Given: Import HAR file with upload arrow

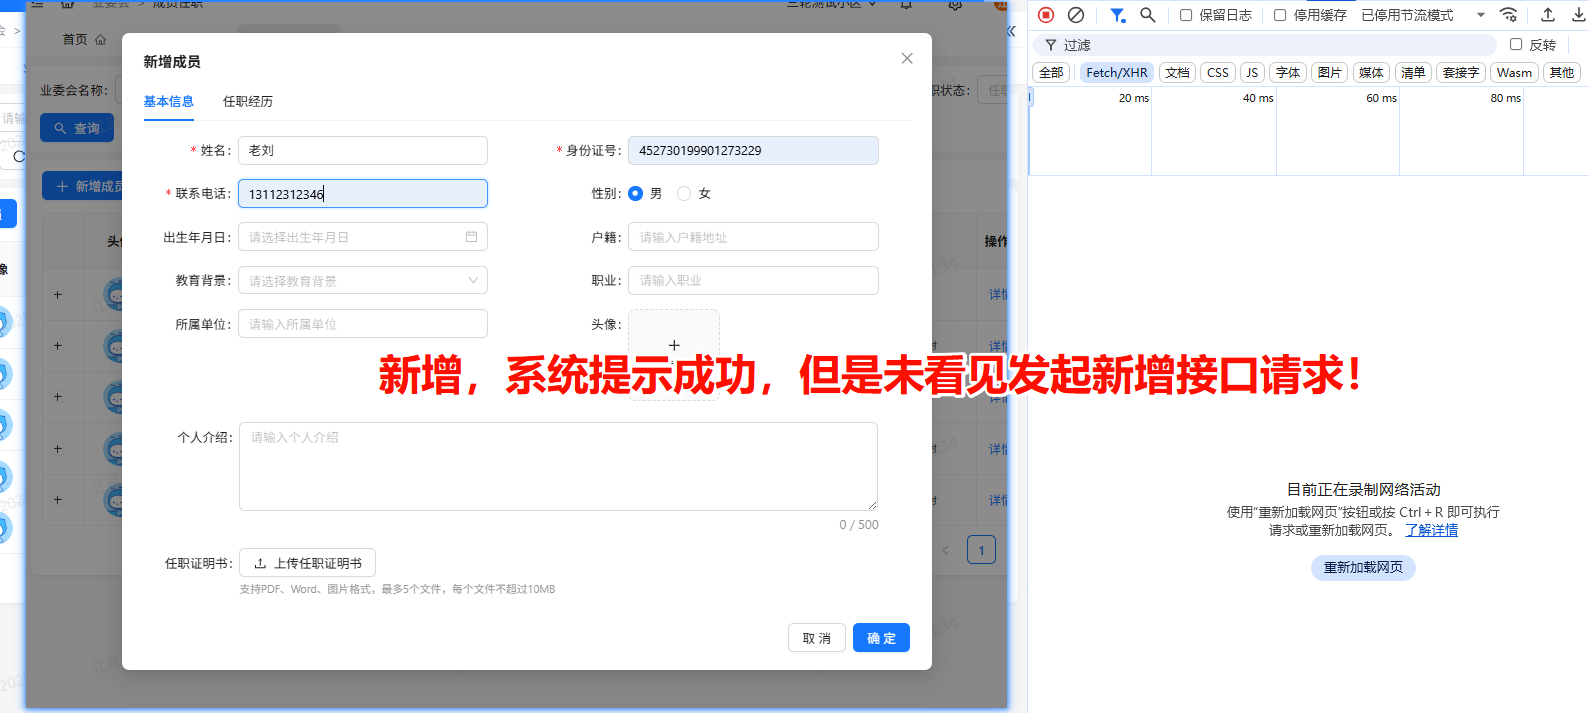Looking at the screenshot, I should click(x=1548, y=15).
